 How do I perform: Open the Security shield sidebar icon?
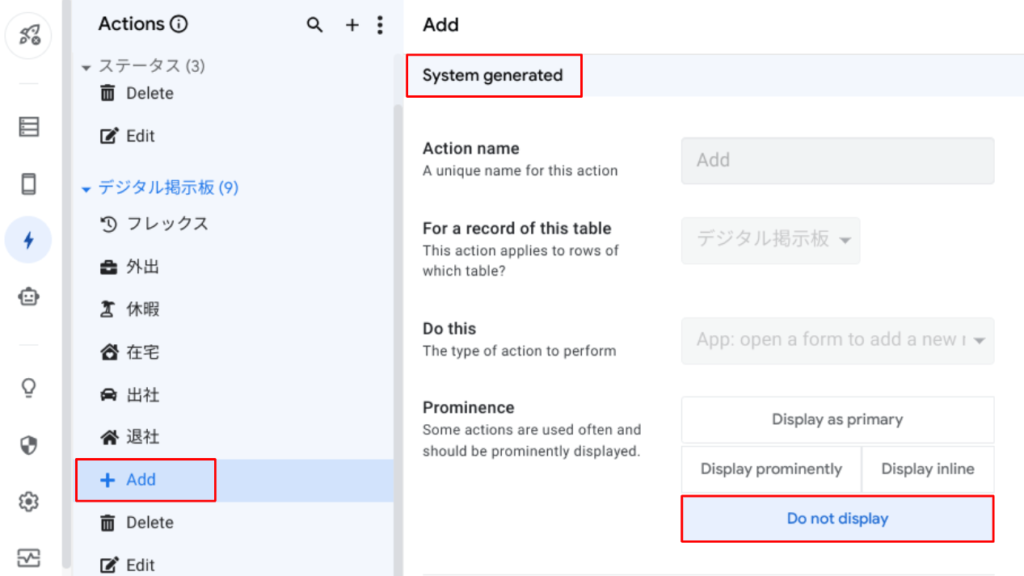click(29, 445)
